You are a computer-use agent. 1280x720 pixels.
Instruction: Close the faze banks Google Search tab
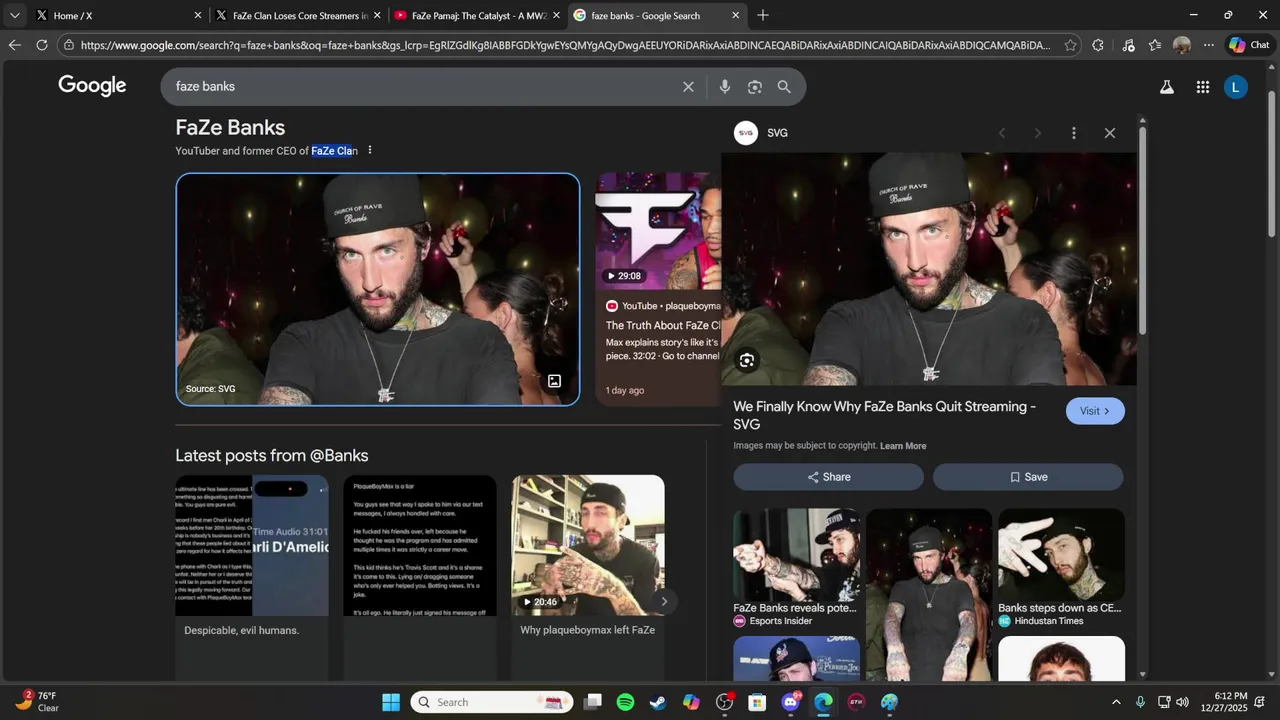click(736, 15)
